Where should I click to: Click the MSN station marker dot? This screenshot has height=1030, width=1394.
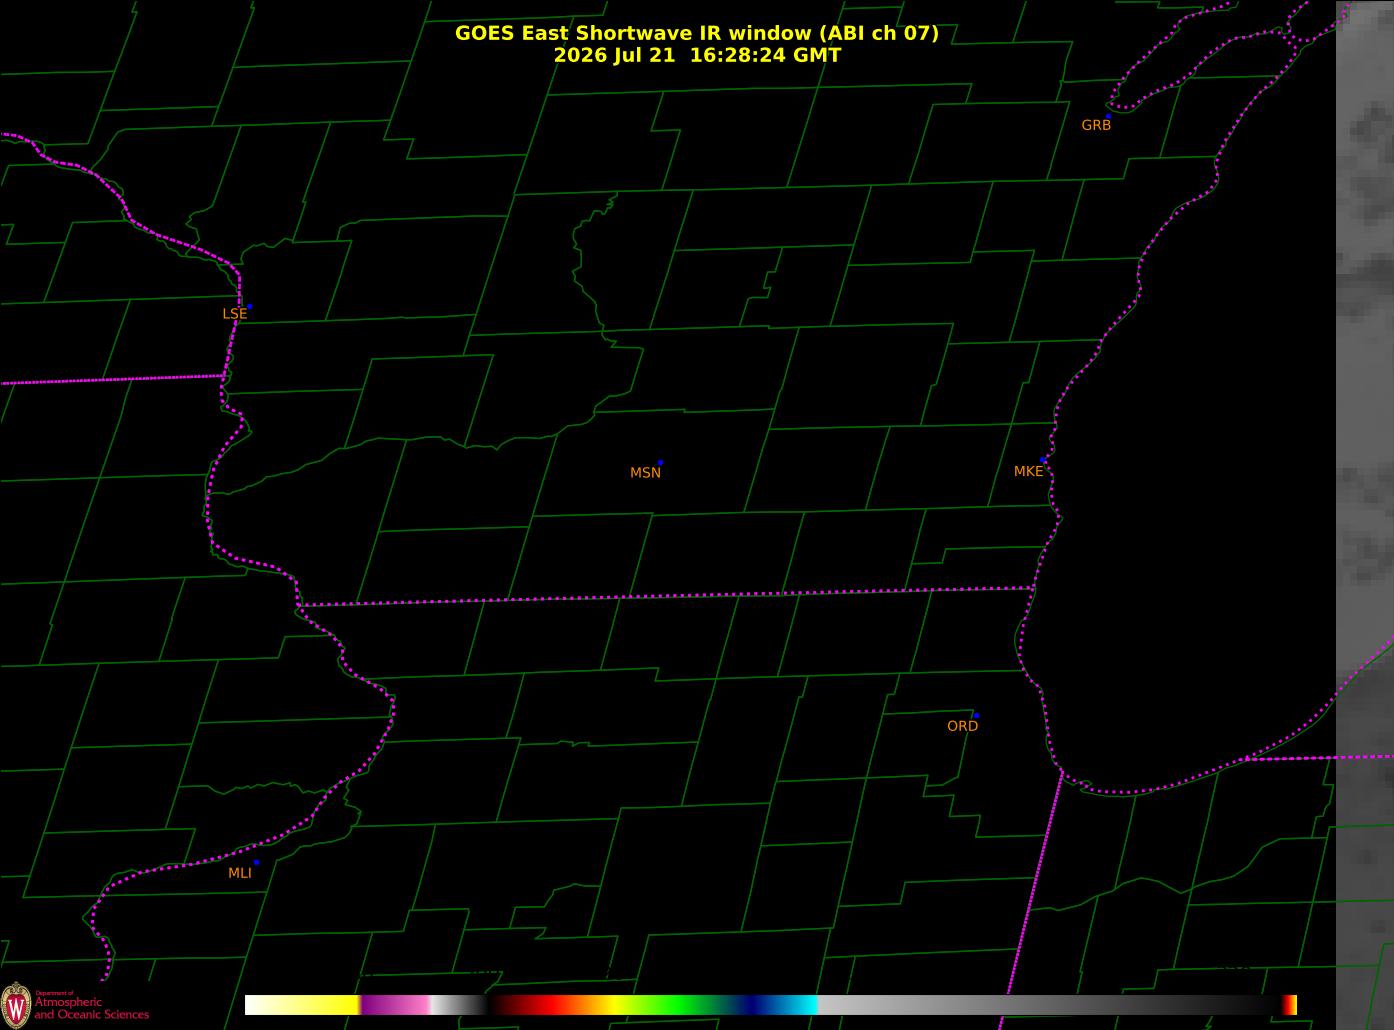point(660,463)
